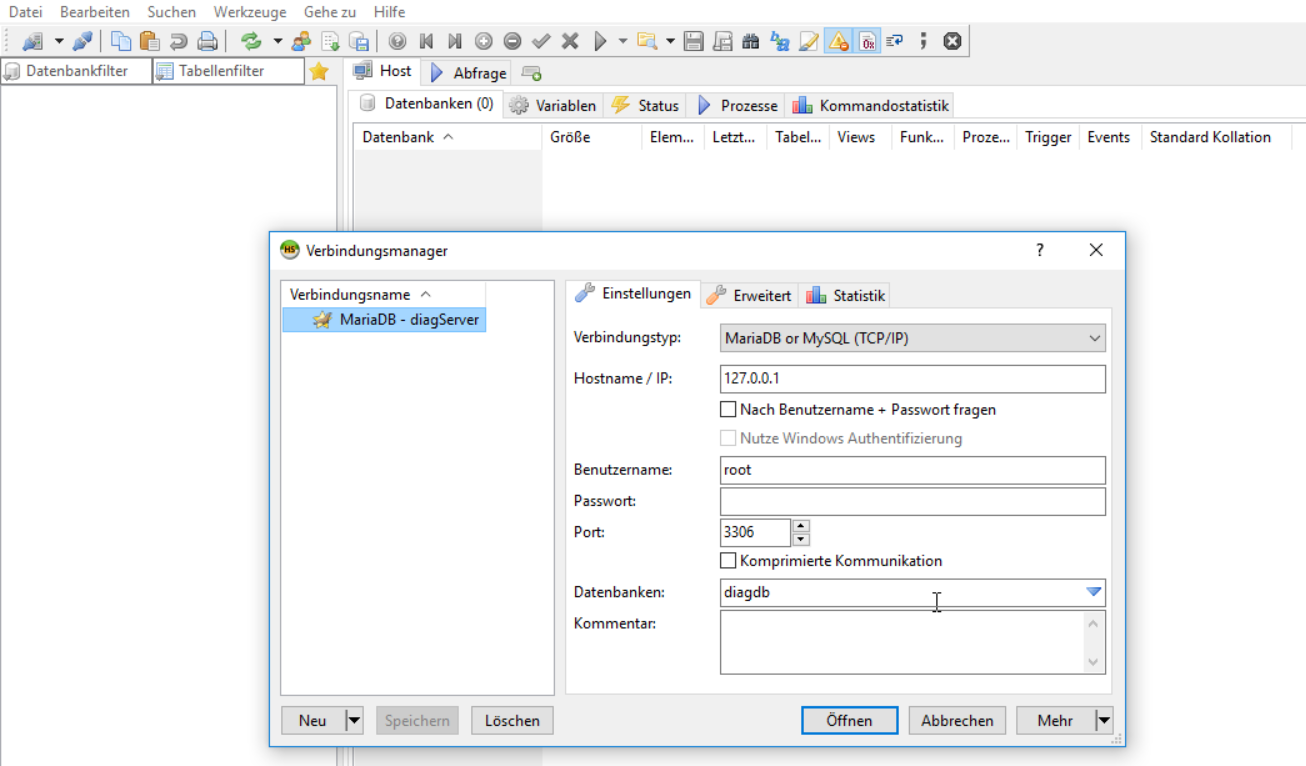
Task: Open the Abfrage tab
Action: (x=468, y=73)
